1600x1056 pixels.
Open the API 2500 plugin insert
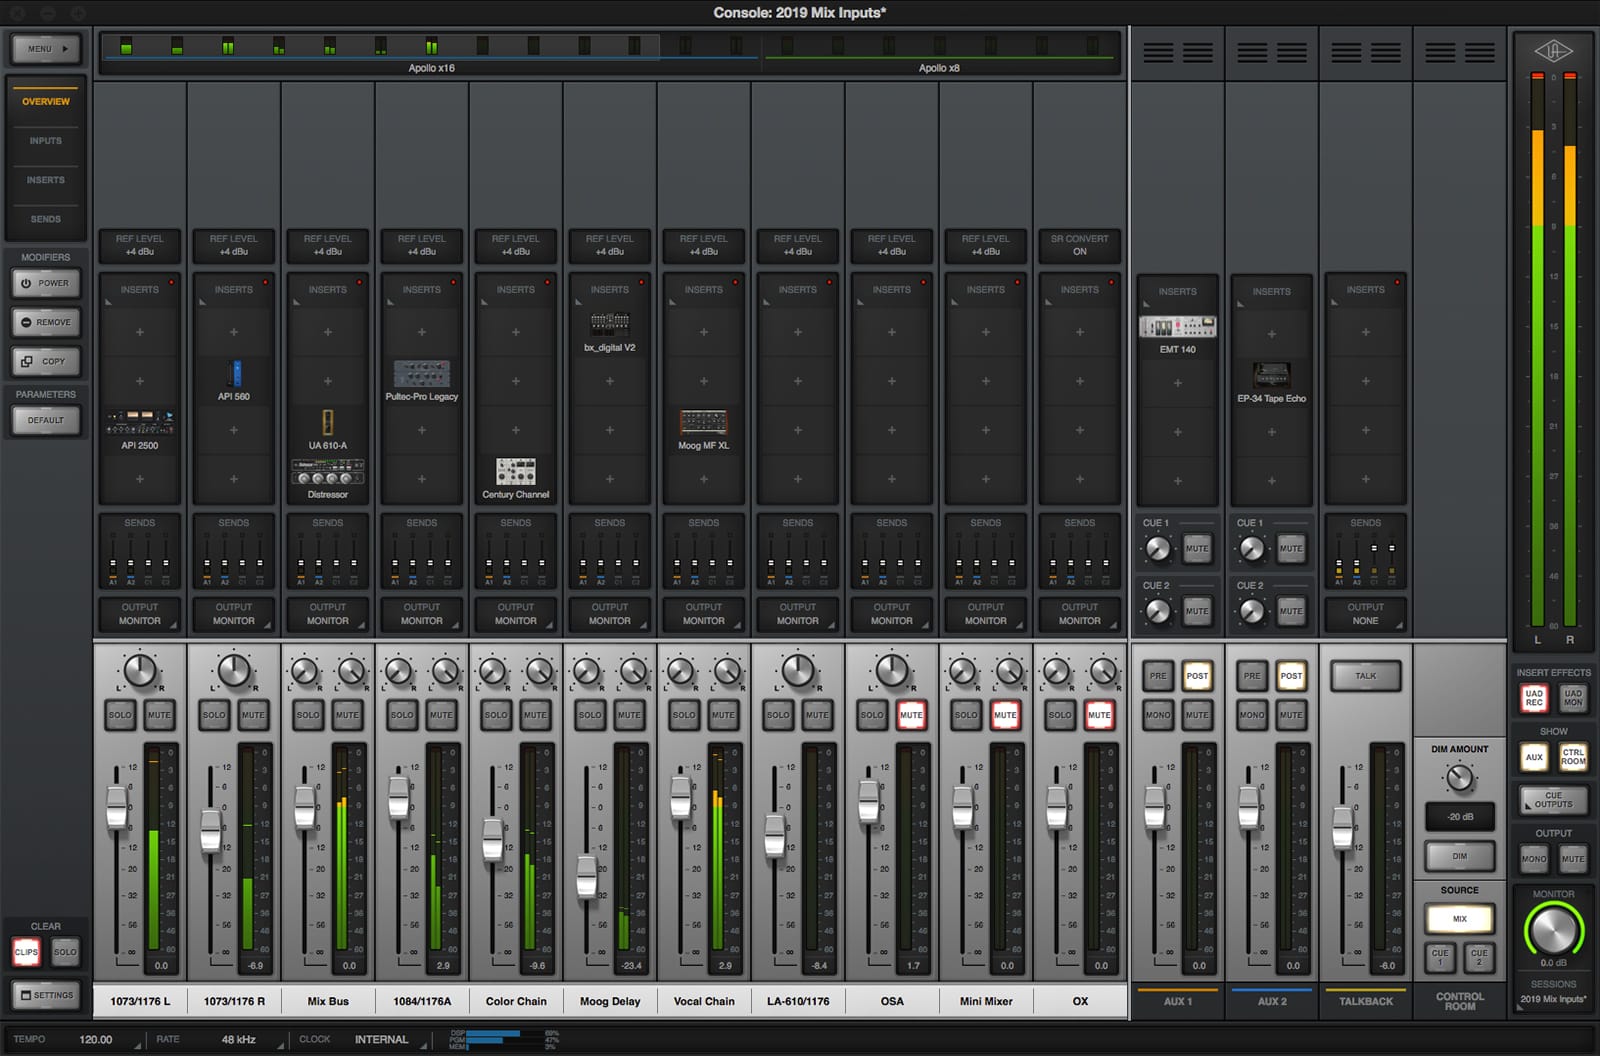click(140, 423)
